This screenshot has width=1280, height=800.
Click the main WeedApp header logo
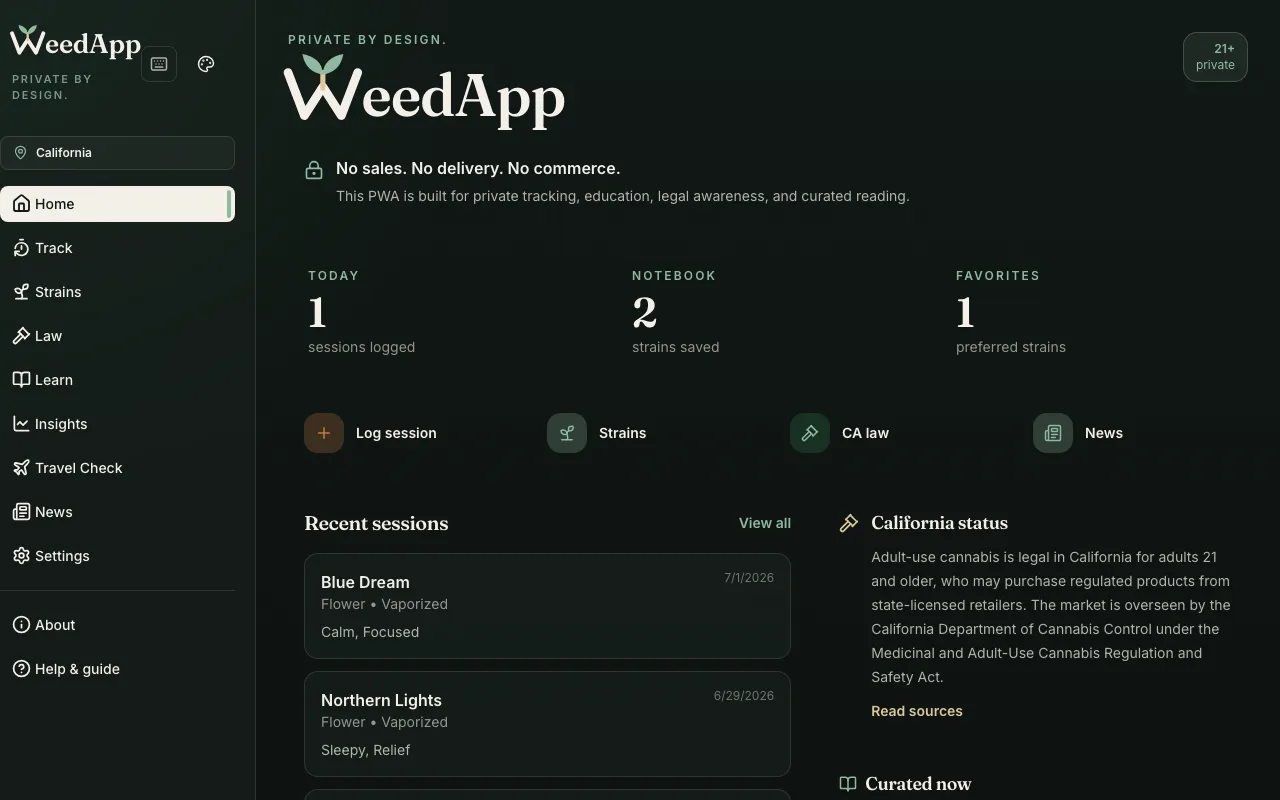(x=424, y=90)
